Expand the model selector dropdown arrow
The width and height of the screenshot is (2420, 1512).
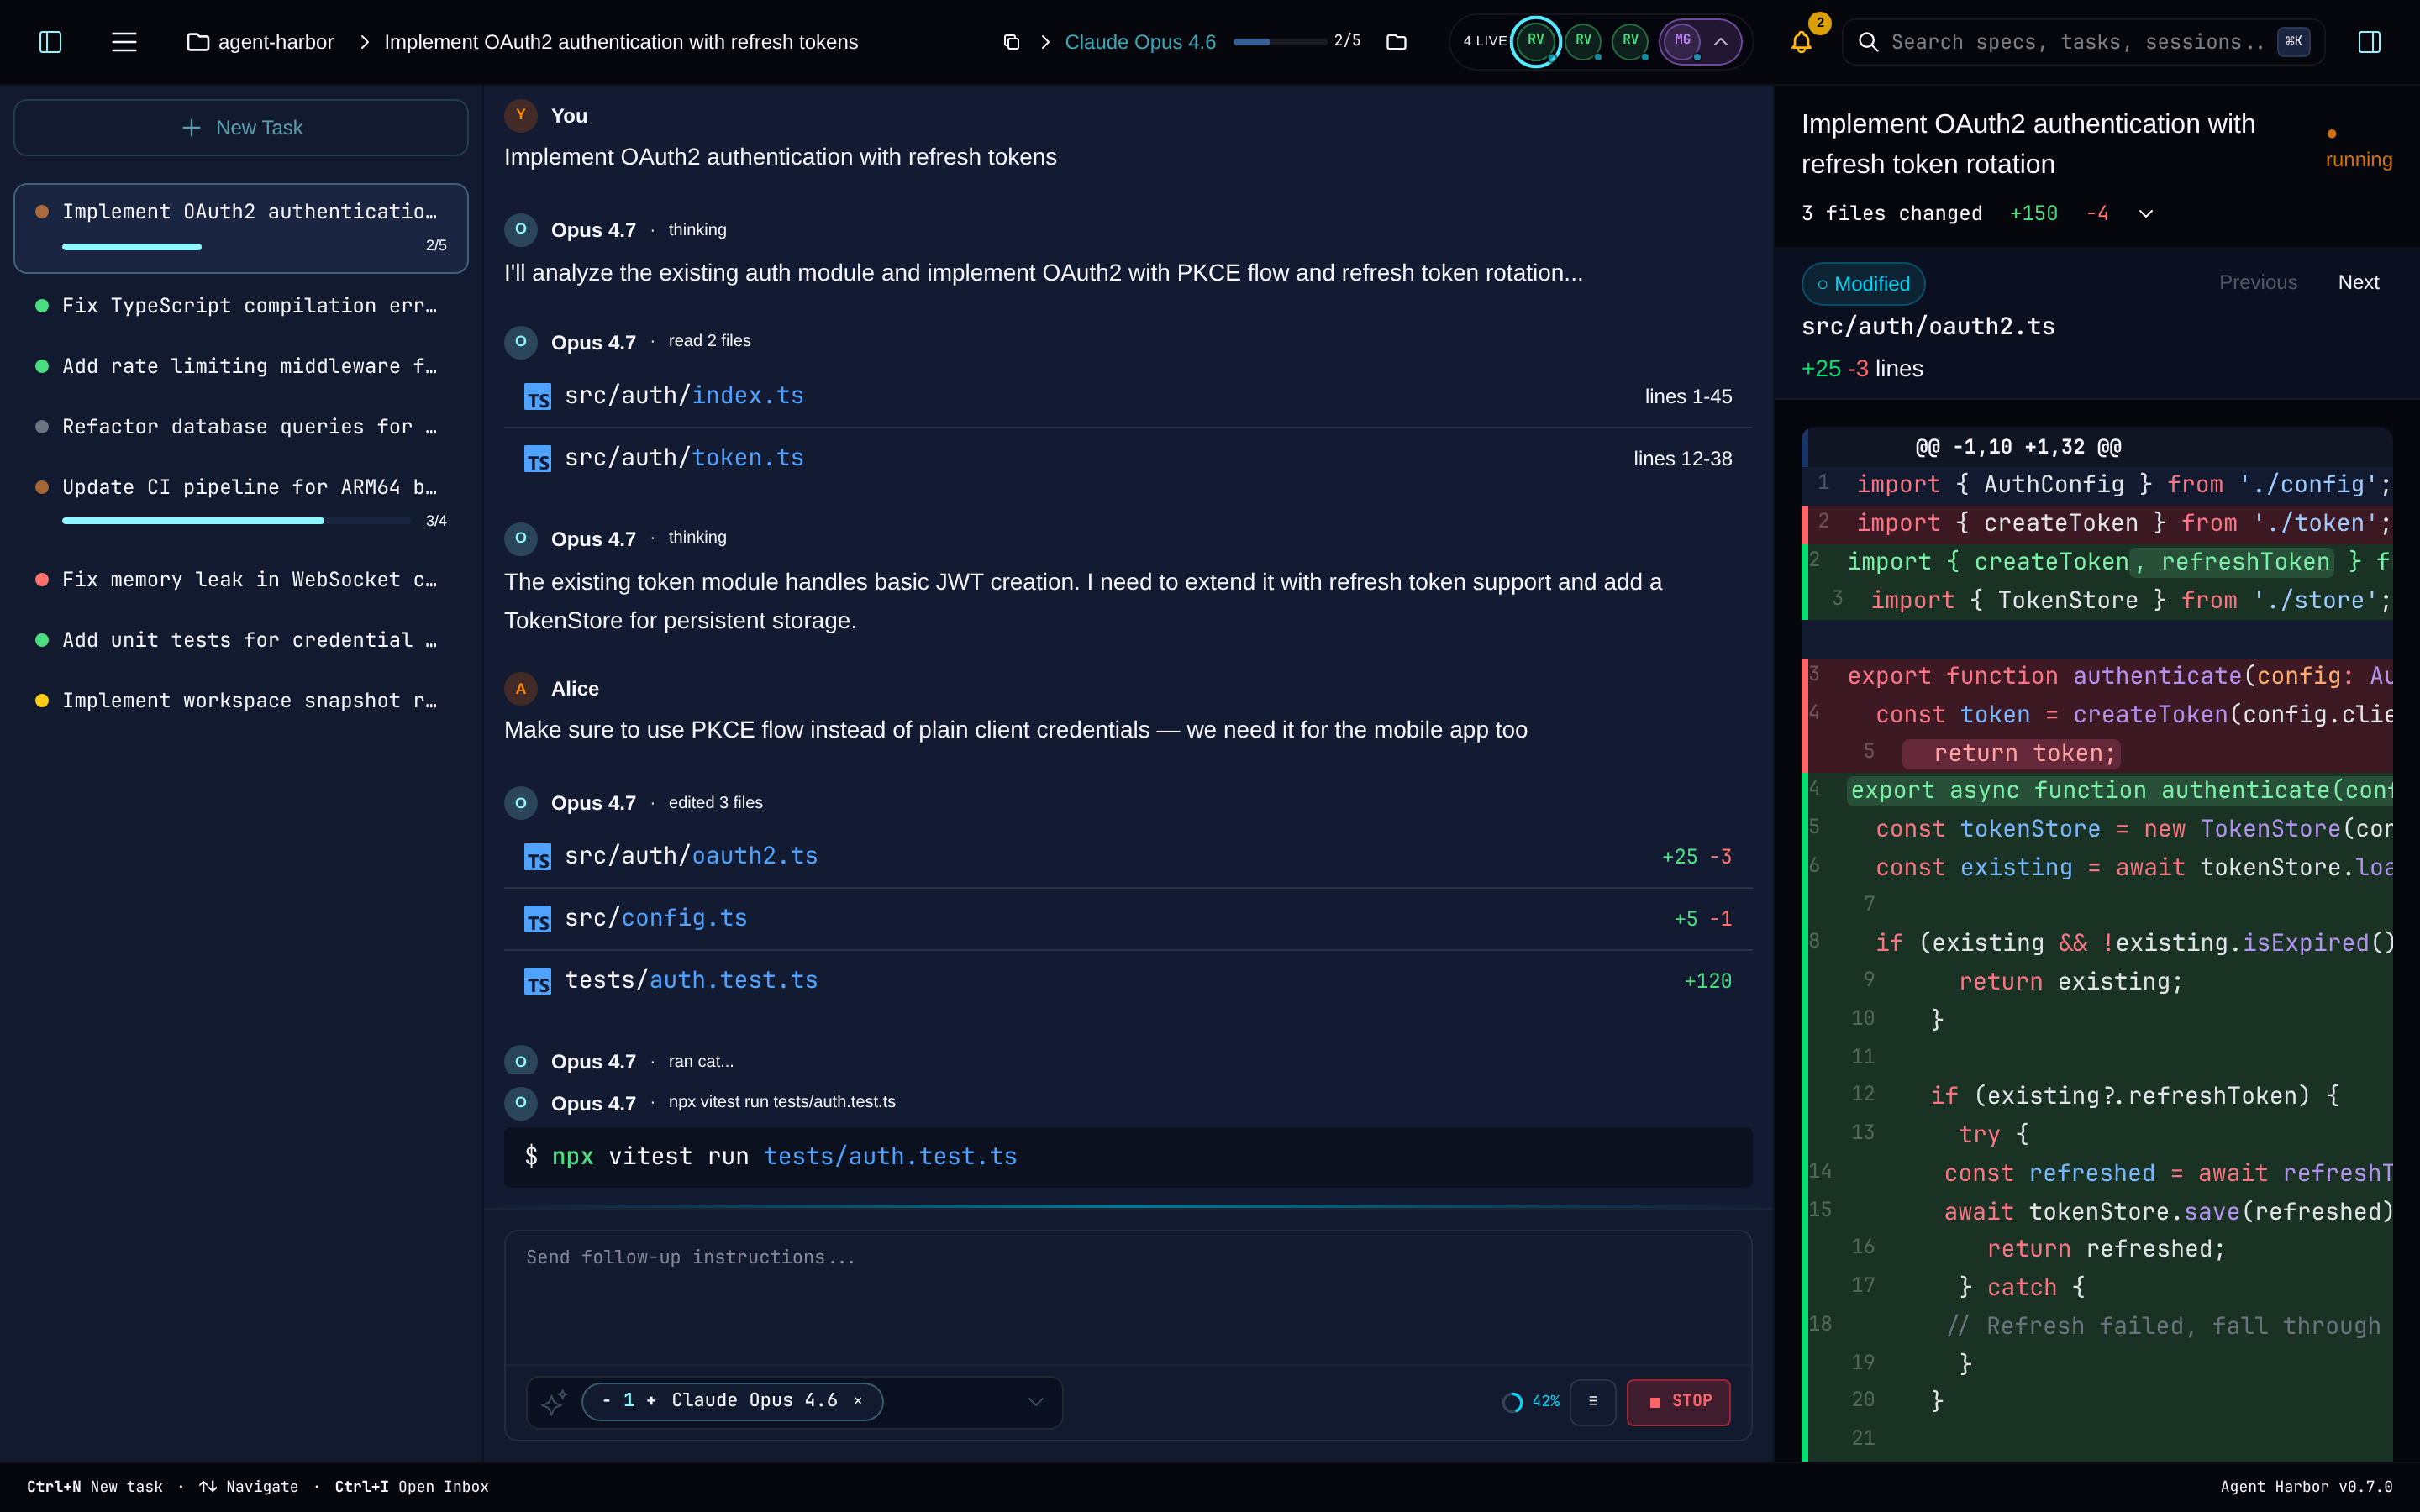pos(1036,1402)
